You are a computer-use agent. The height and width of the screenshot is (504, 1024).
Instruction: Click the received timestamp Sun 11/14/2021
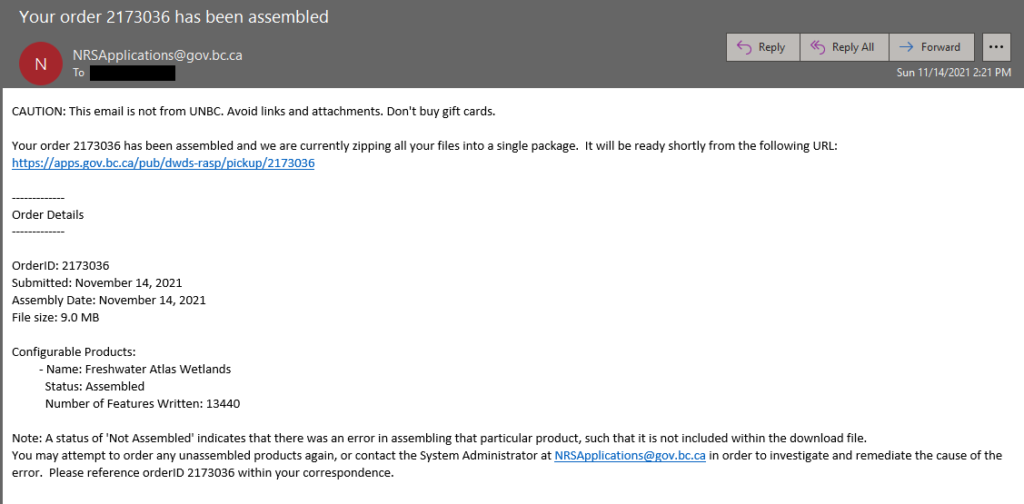click(953, 72)
